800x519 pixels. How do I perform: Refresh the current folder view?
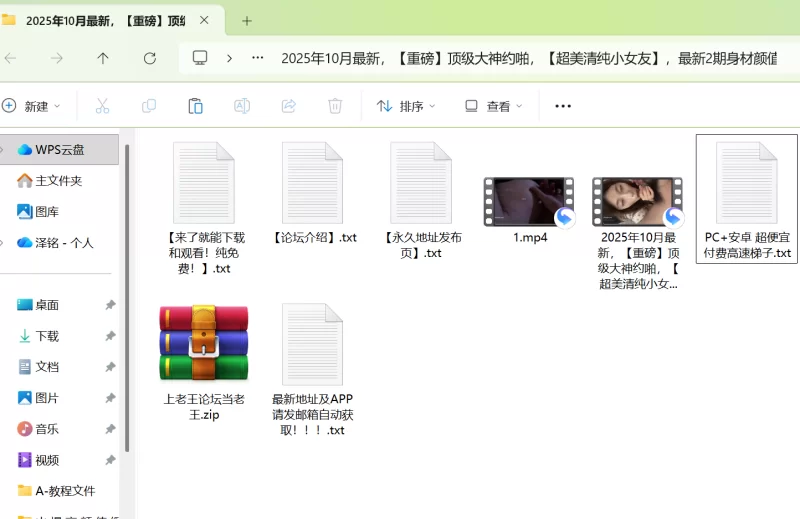tap(150, 58)
